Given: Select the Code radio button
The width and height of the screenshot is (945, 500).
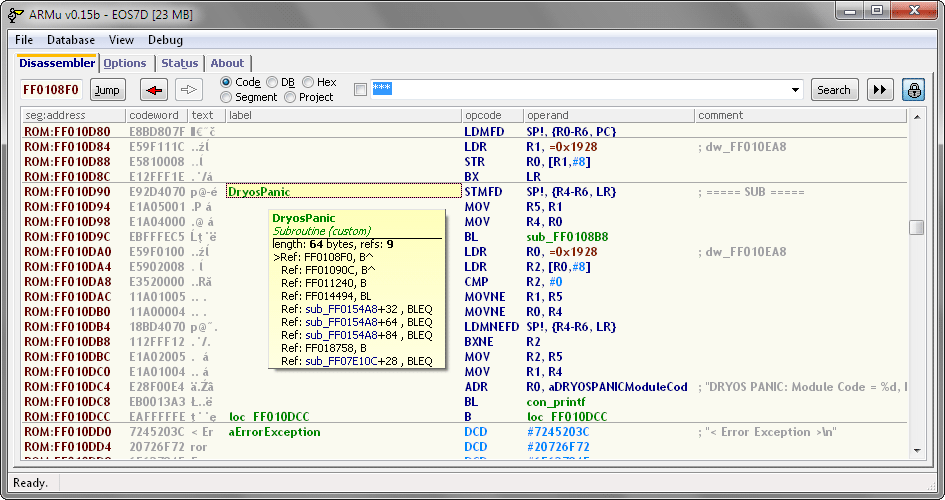Looking at the screenshot, I should pos(226,82).
